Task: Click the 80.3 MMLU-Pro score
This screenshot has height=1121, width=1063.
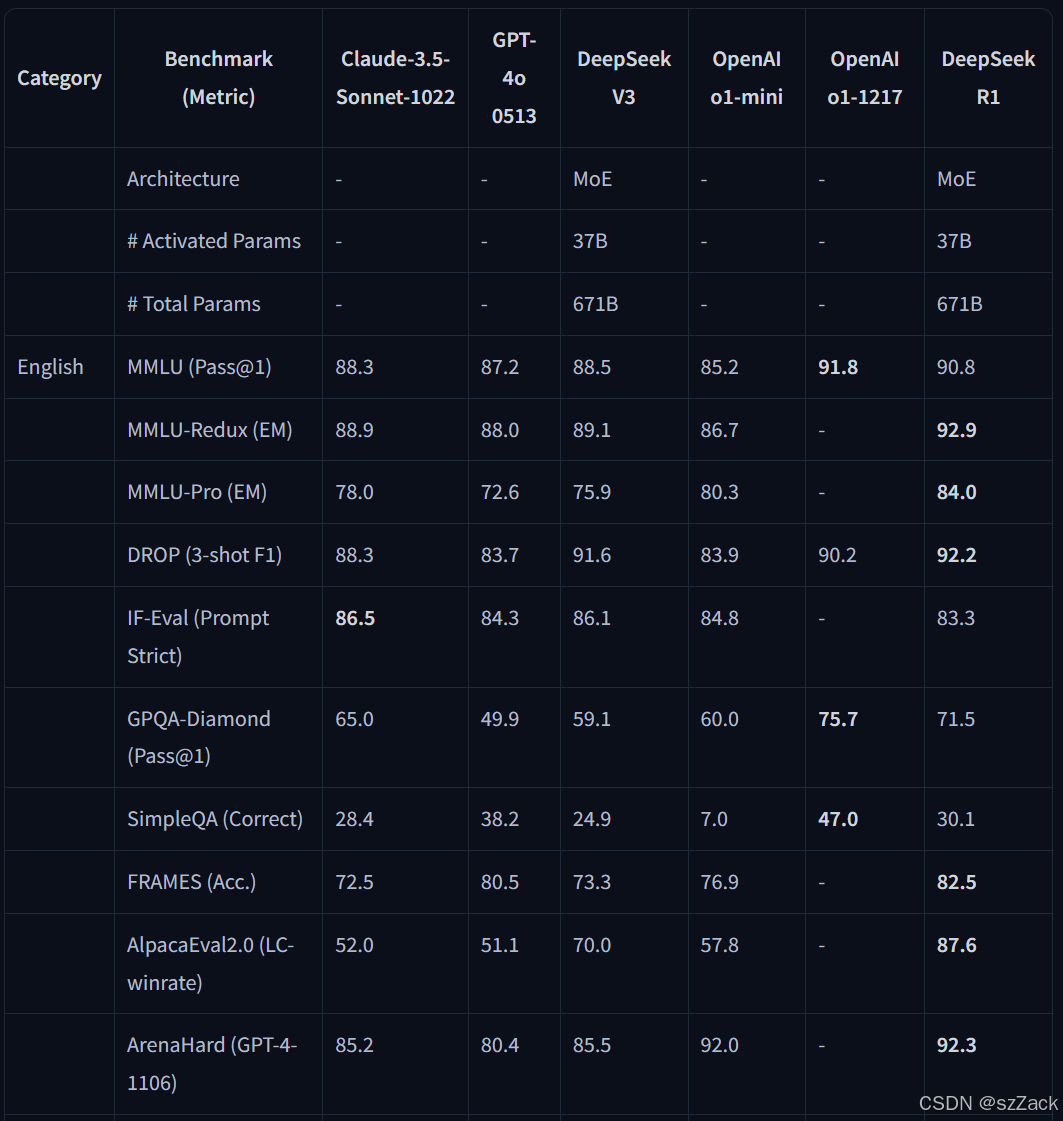Action: tap(719, 492)
